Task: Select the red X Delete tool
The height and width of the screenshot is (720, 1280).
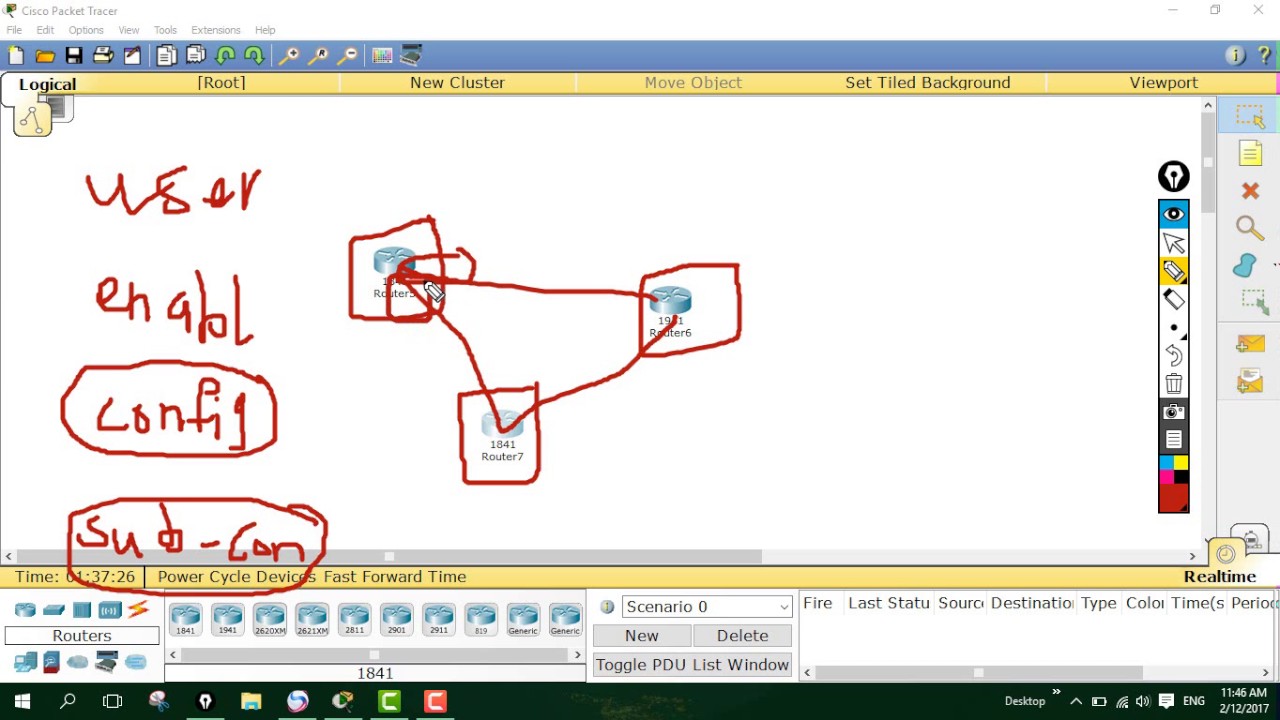Action: tap(1250, 191)
